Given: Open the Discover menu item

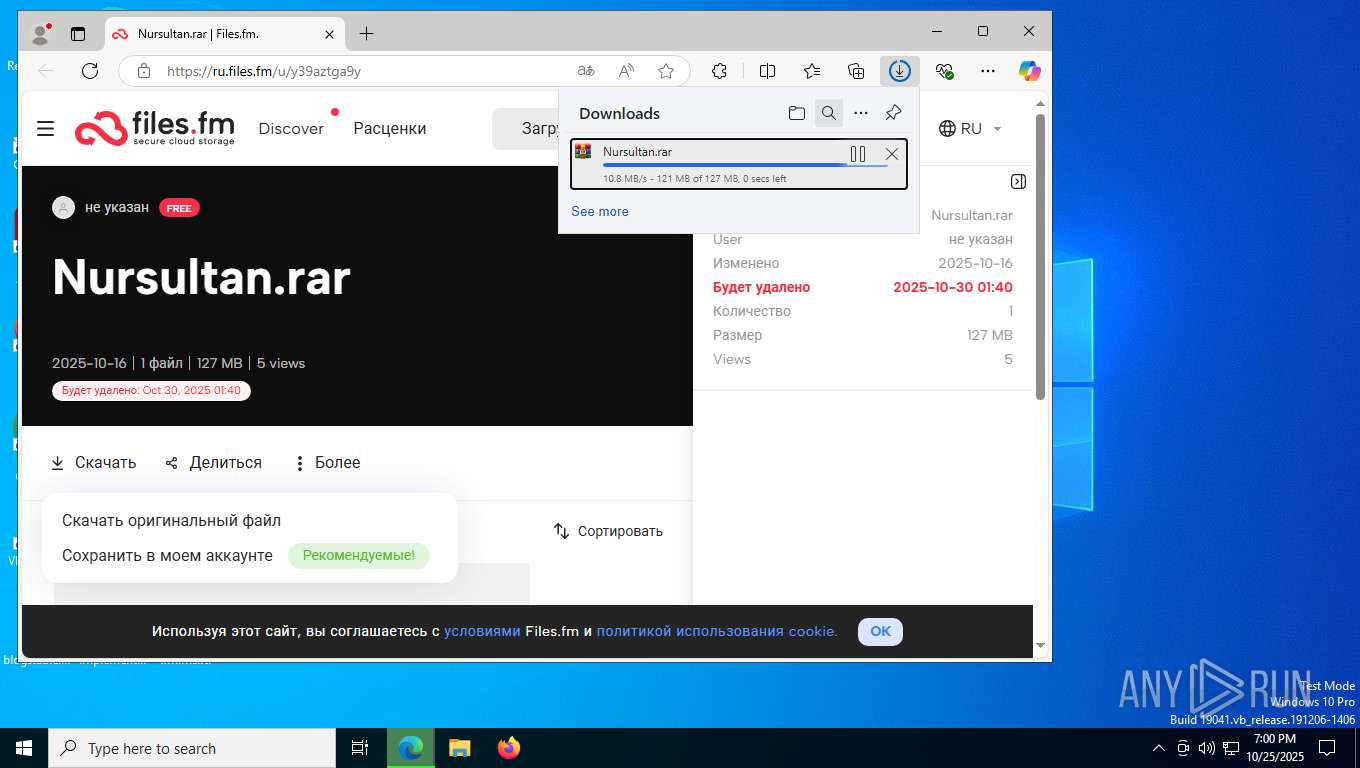Looking at the screenshot, I should (x=291, y=128).
